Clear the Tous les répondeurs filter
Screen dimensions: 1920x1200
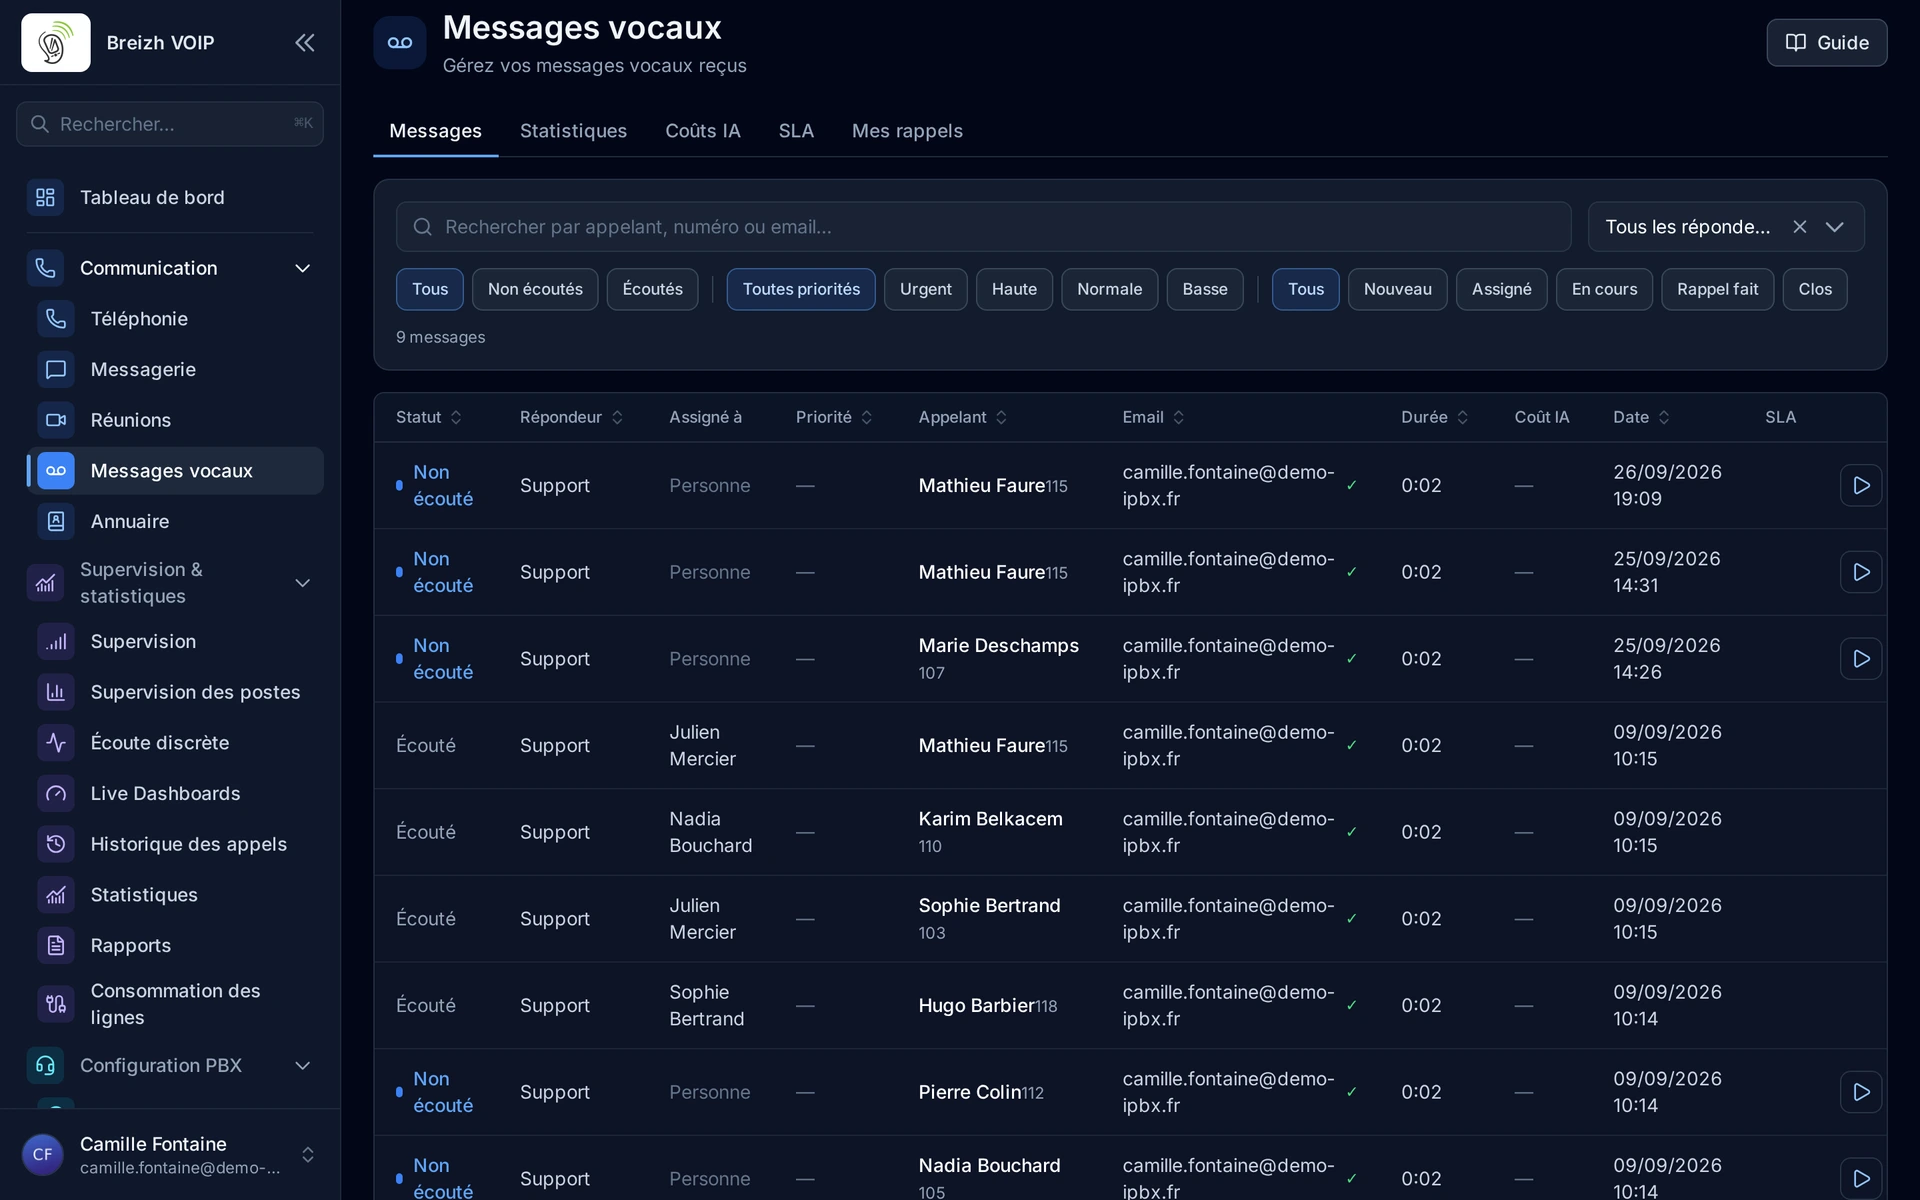click(1799, 227)
